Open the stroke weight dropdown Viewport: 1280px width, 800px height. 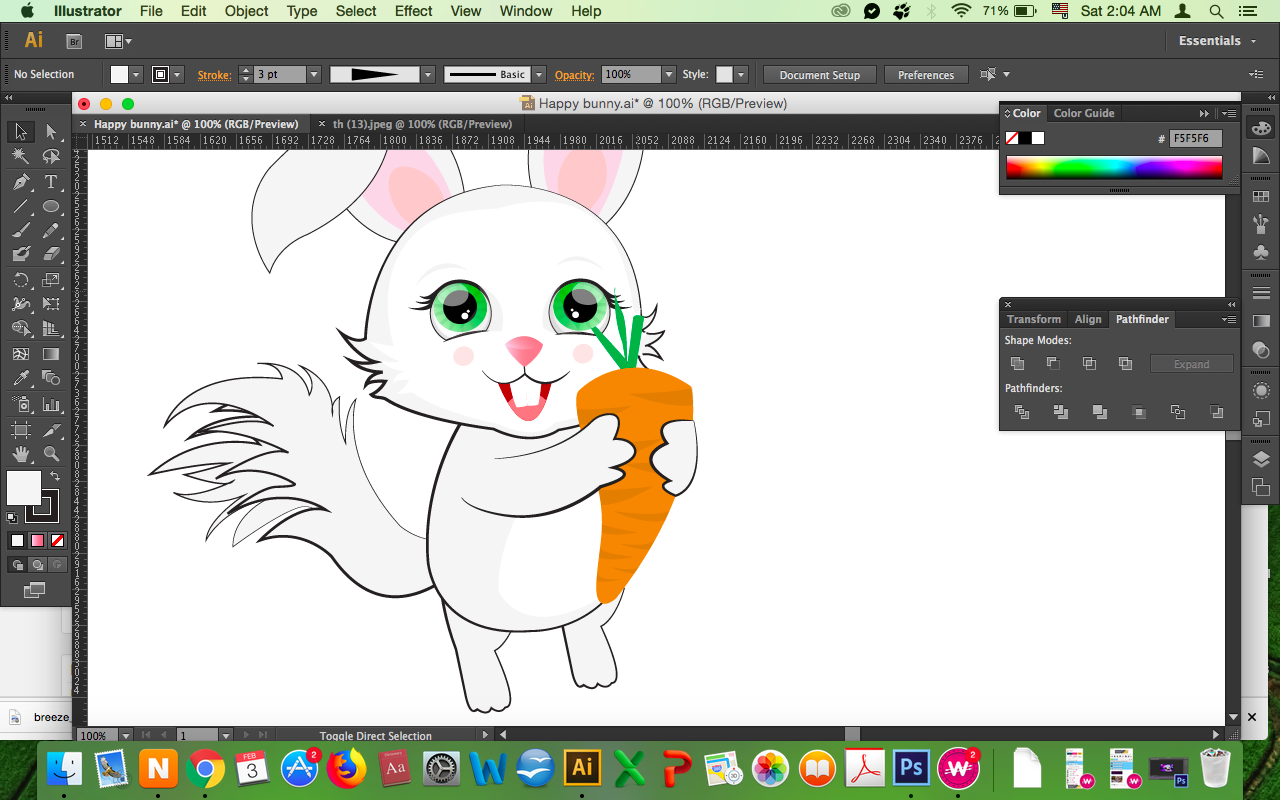pos(314,75)
